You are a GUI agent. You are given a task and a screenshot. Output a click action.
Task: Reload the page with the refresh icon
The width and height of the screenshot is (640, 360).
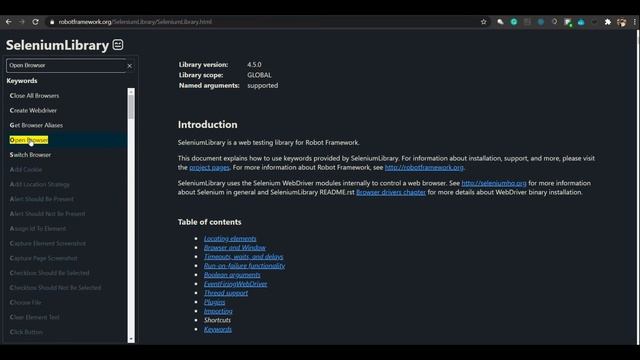(36, 22)
